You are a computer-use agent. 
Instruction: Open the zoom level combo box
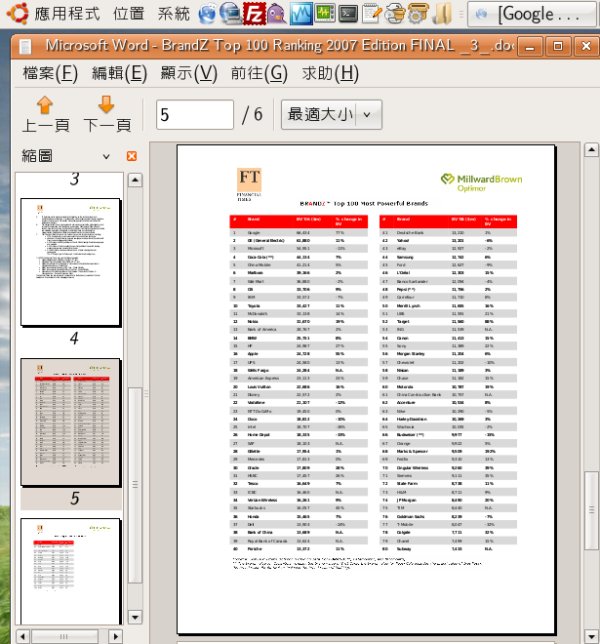click(x=331, y=115)
